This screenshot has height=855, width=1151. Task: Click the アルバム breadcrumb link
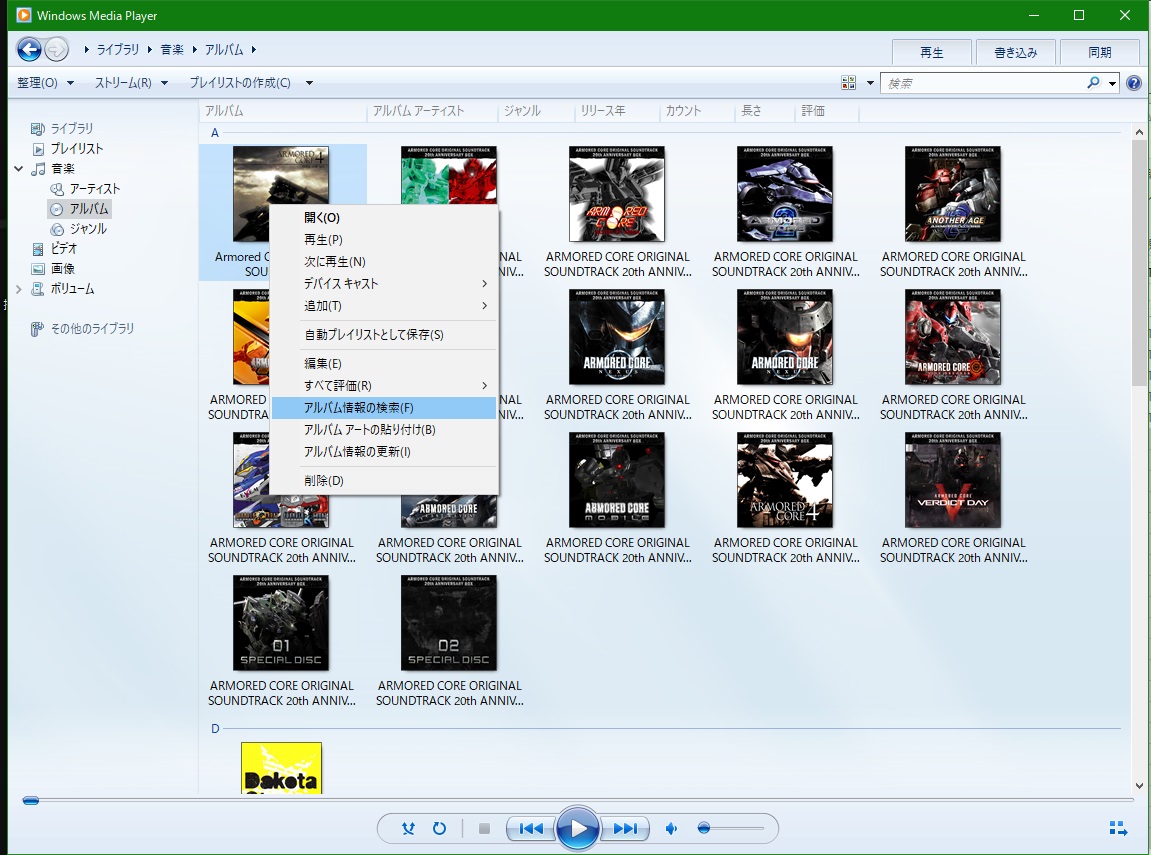(x=224, y=49)
